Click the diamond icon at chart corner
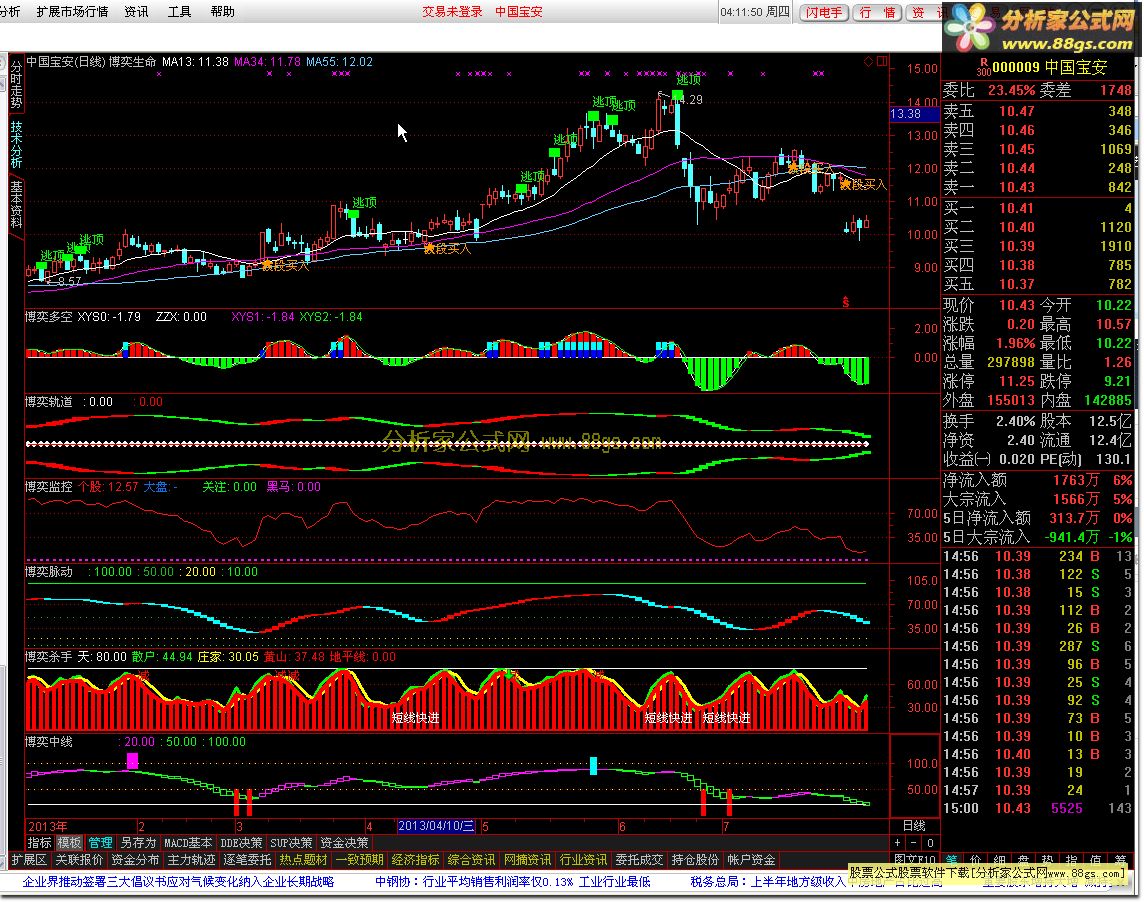Screen dimensions: 1144x902 point(869,61)
